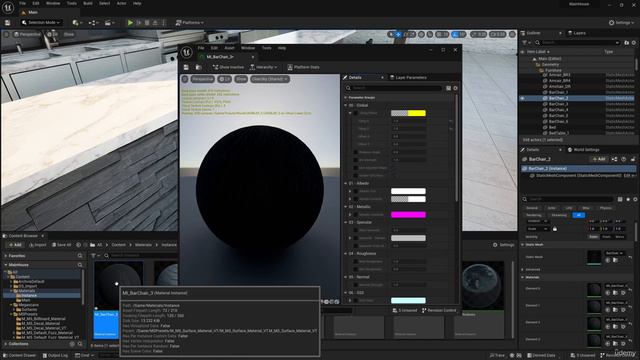Collapse the 03 - Specular group

[346, 223]
